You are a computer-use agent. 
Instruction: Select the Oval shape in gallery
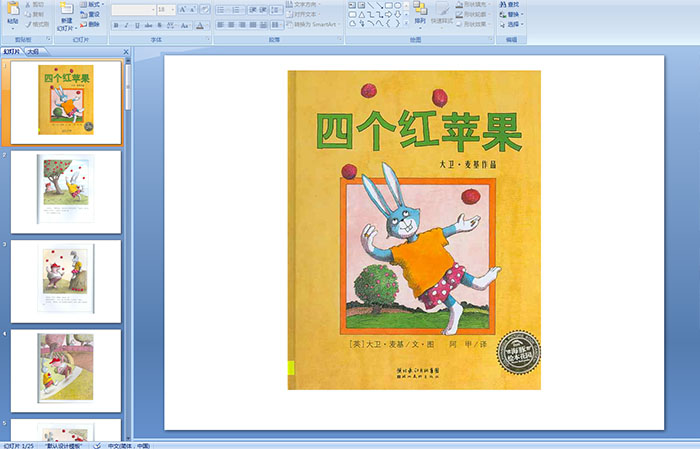[x=397, y=5]
